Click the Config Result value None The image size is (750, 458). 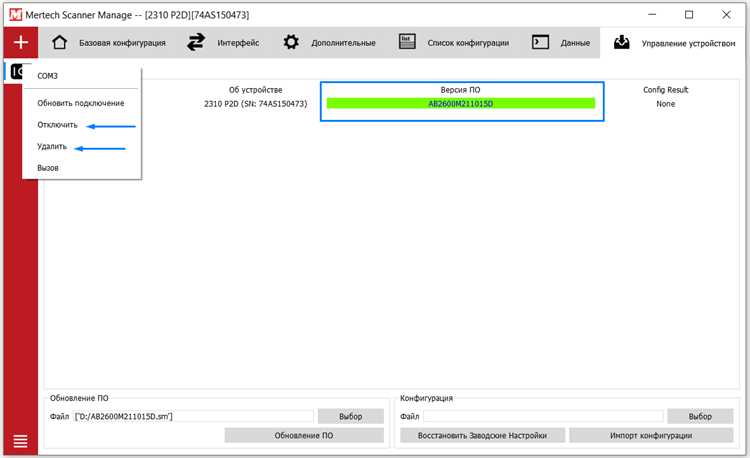click(665, 104)
